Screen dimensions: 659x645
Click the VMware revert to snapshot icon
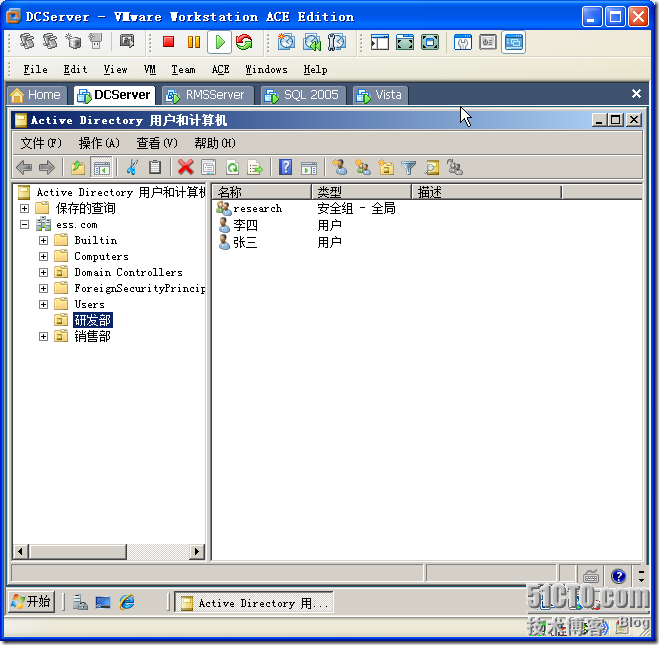pyautogui.click(x=312, y=42)
